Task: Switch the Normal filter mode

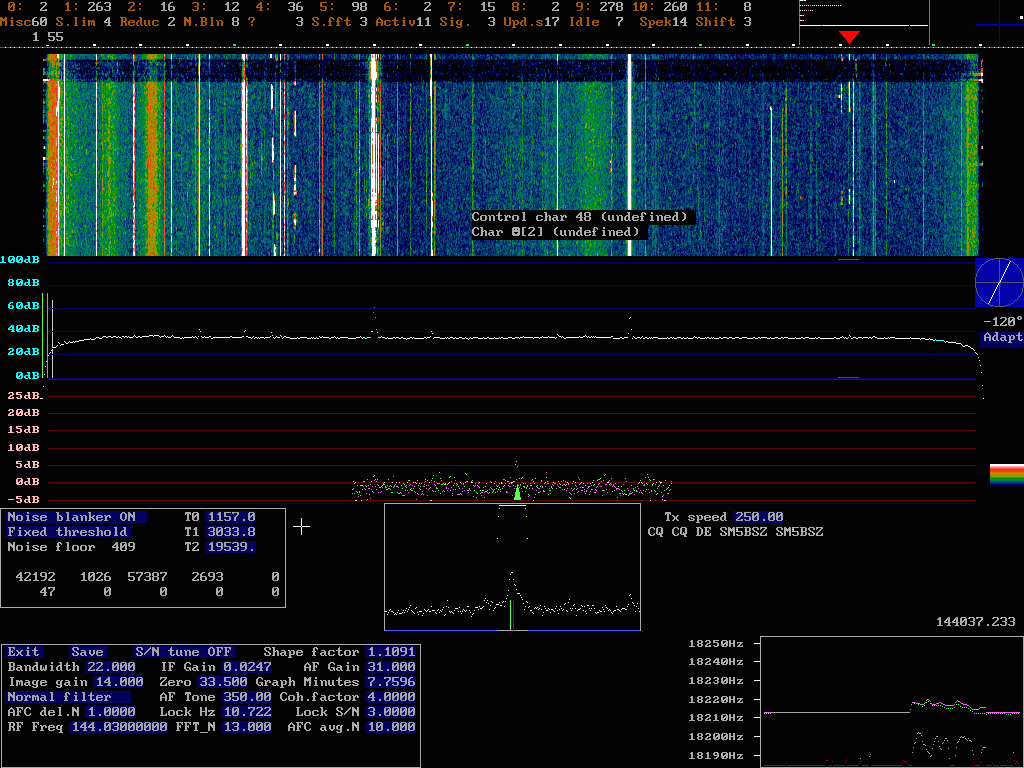Action: point(69,697)
